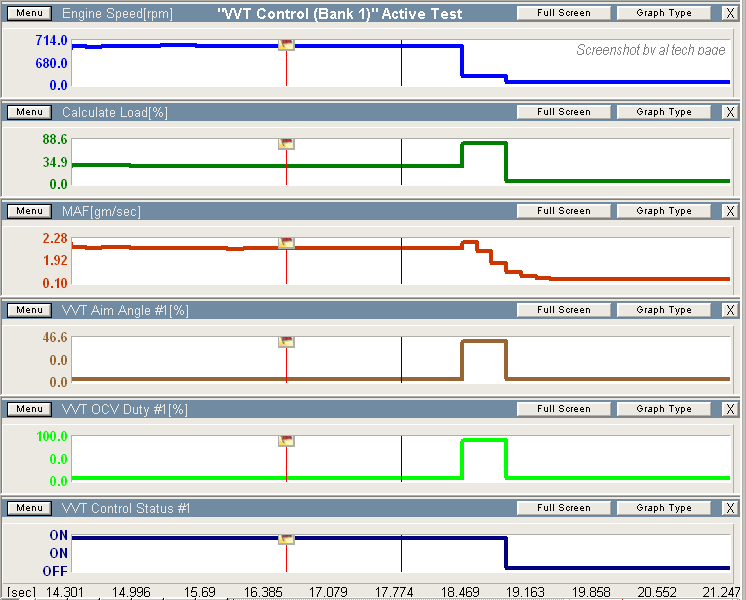Screen dimensions: 746x600
Task: Change Graph Type for VVT OCV Duty
Action: [x=664, y=409]
